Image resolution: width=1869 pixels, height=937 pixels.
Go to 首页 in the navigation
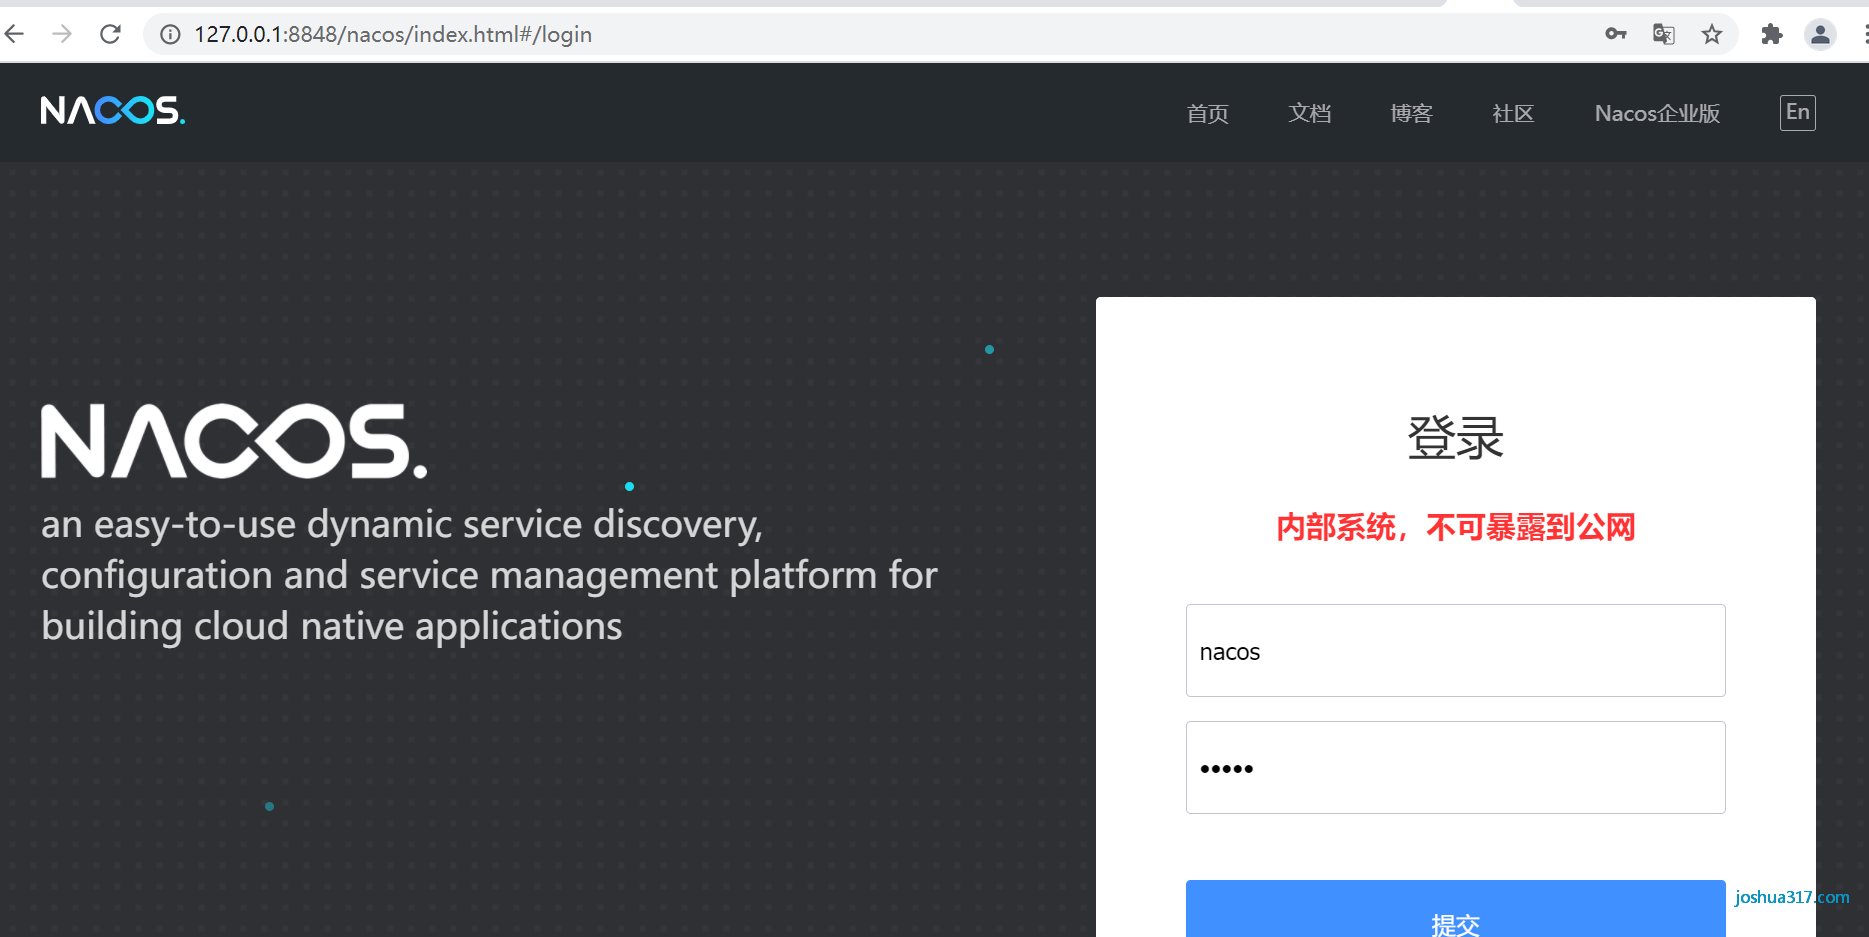pos(1207,113)
